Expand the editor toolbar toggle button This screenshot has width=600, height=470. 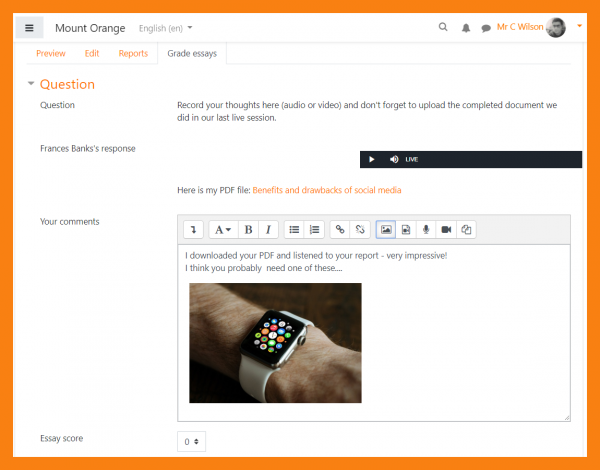tap(193, 229)
